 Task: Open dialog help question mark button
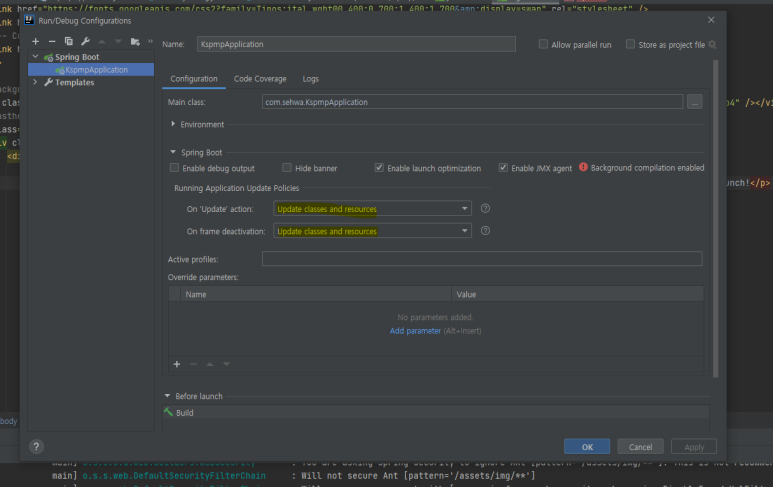(36, 447)
